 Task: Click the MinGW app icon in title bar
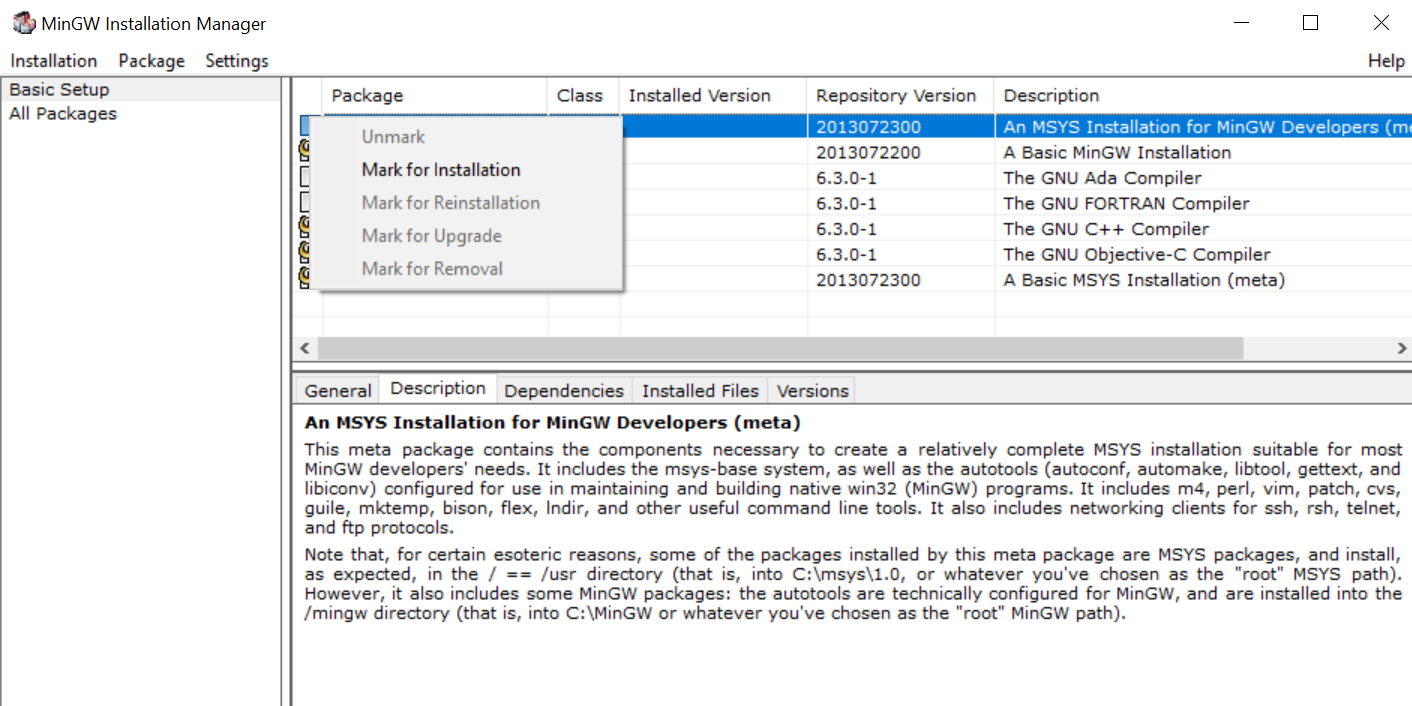[22, 23]
